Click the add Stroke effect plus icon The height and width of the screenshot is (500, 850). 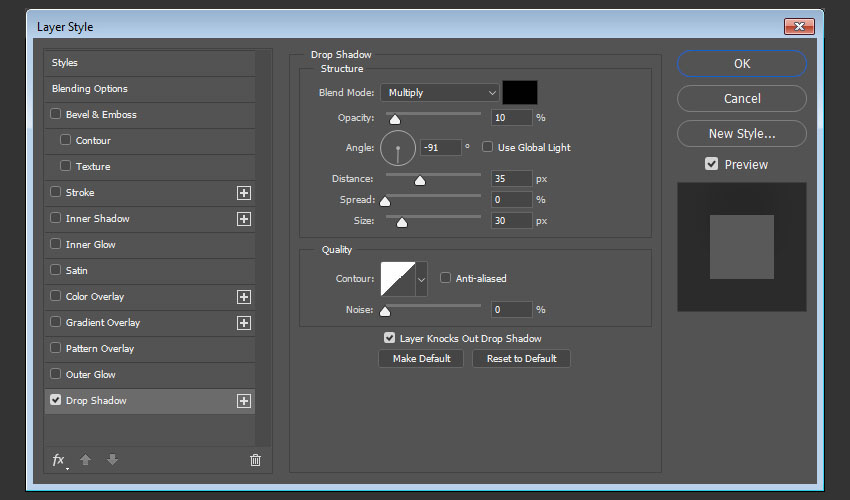coord(243,193)
